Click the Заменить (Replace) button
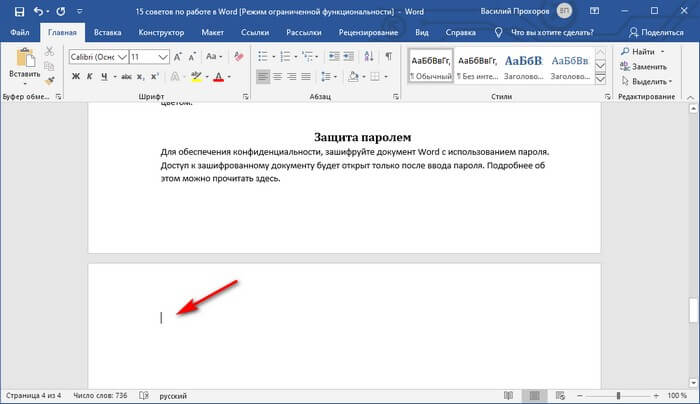 coord(648,65)
